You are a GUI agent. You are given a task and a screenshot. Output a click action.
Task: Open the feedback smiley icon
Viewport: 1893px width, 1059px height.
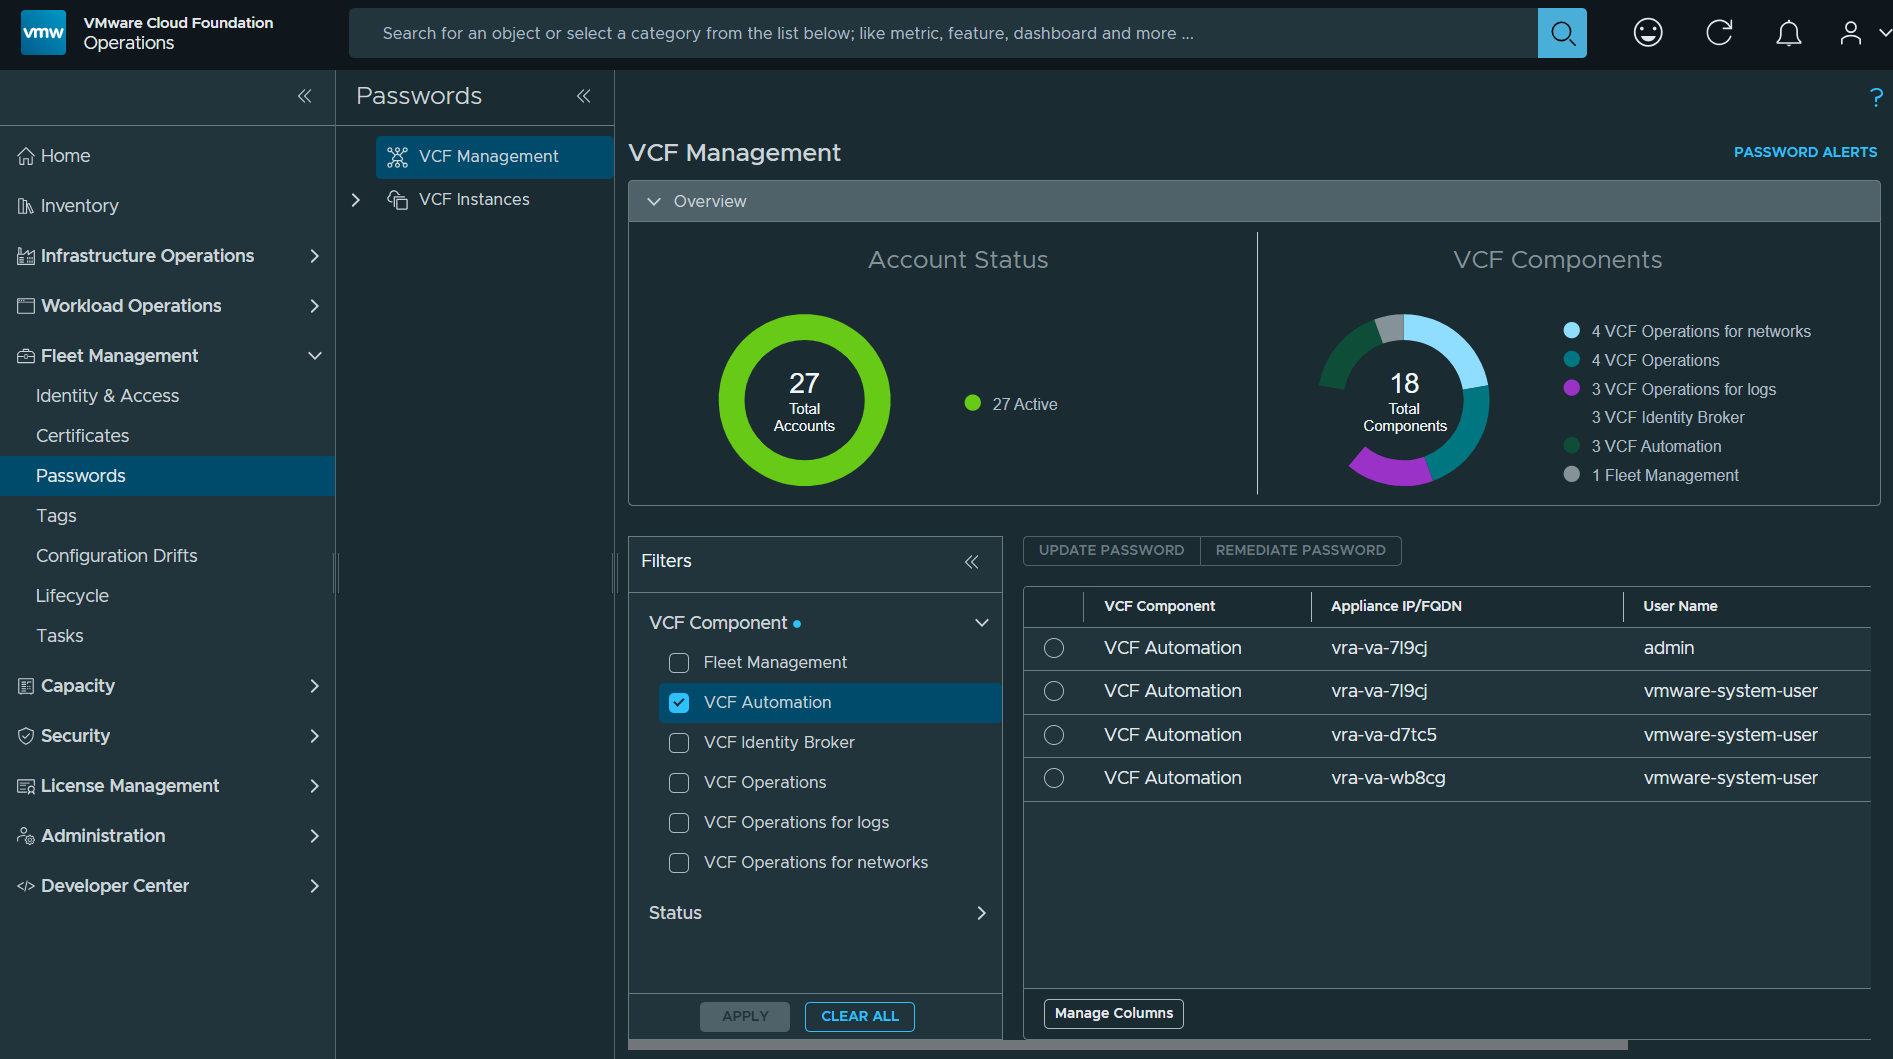point(1648,33)
